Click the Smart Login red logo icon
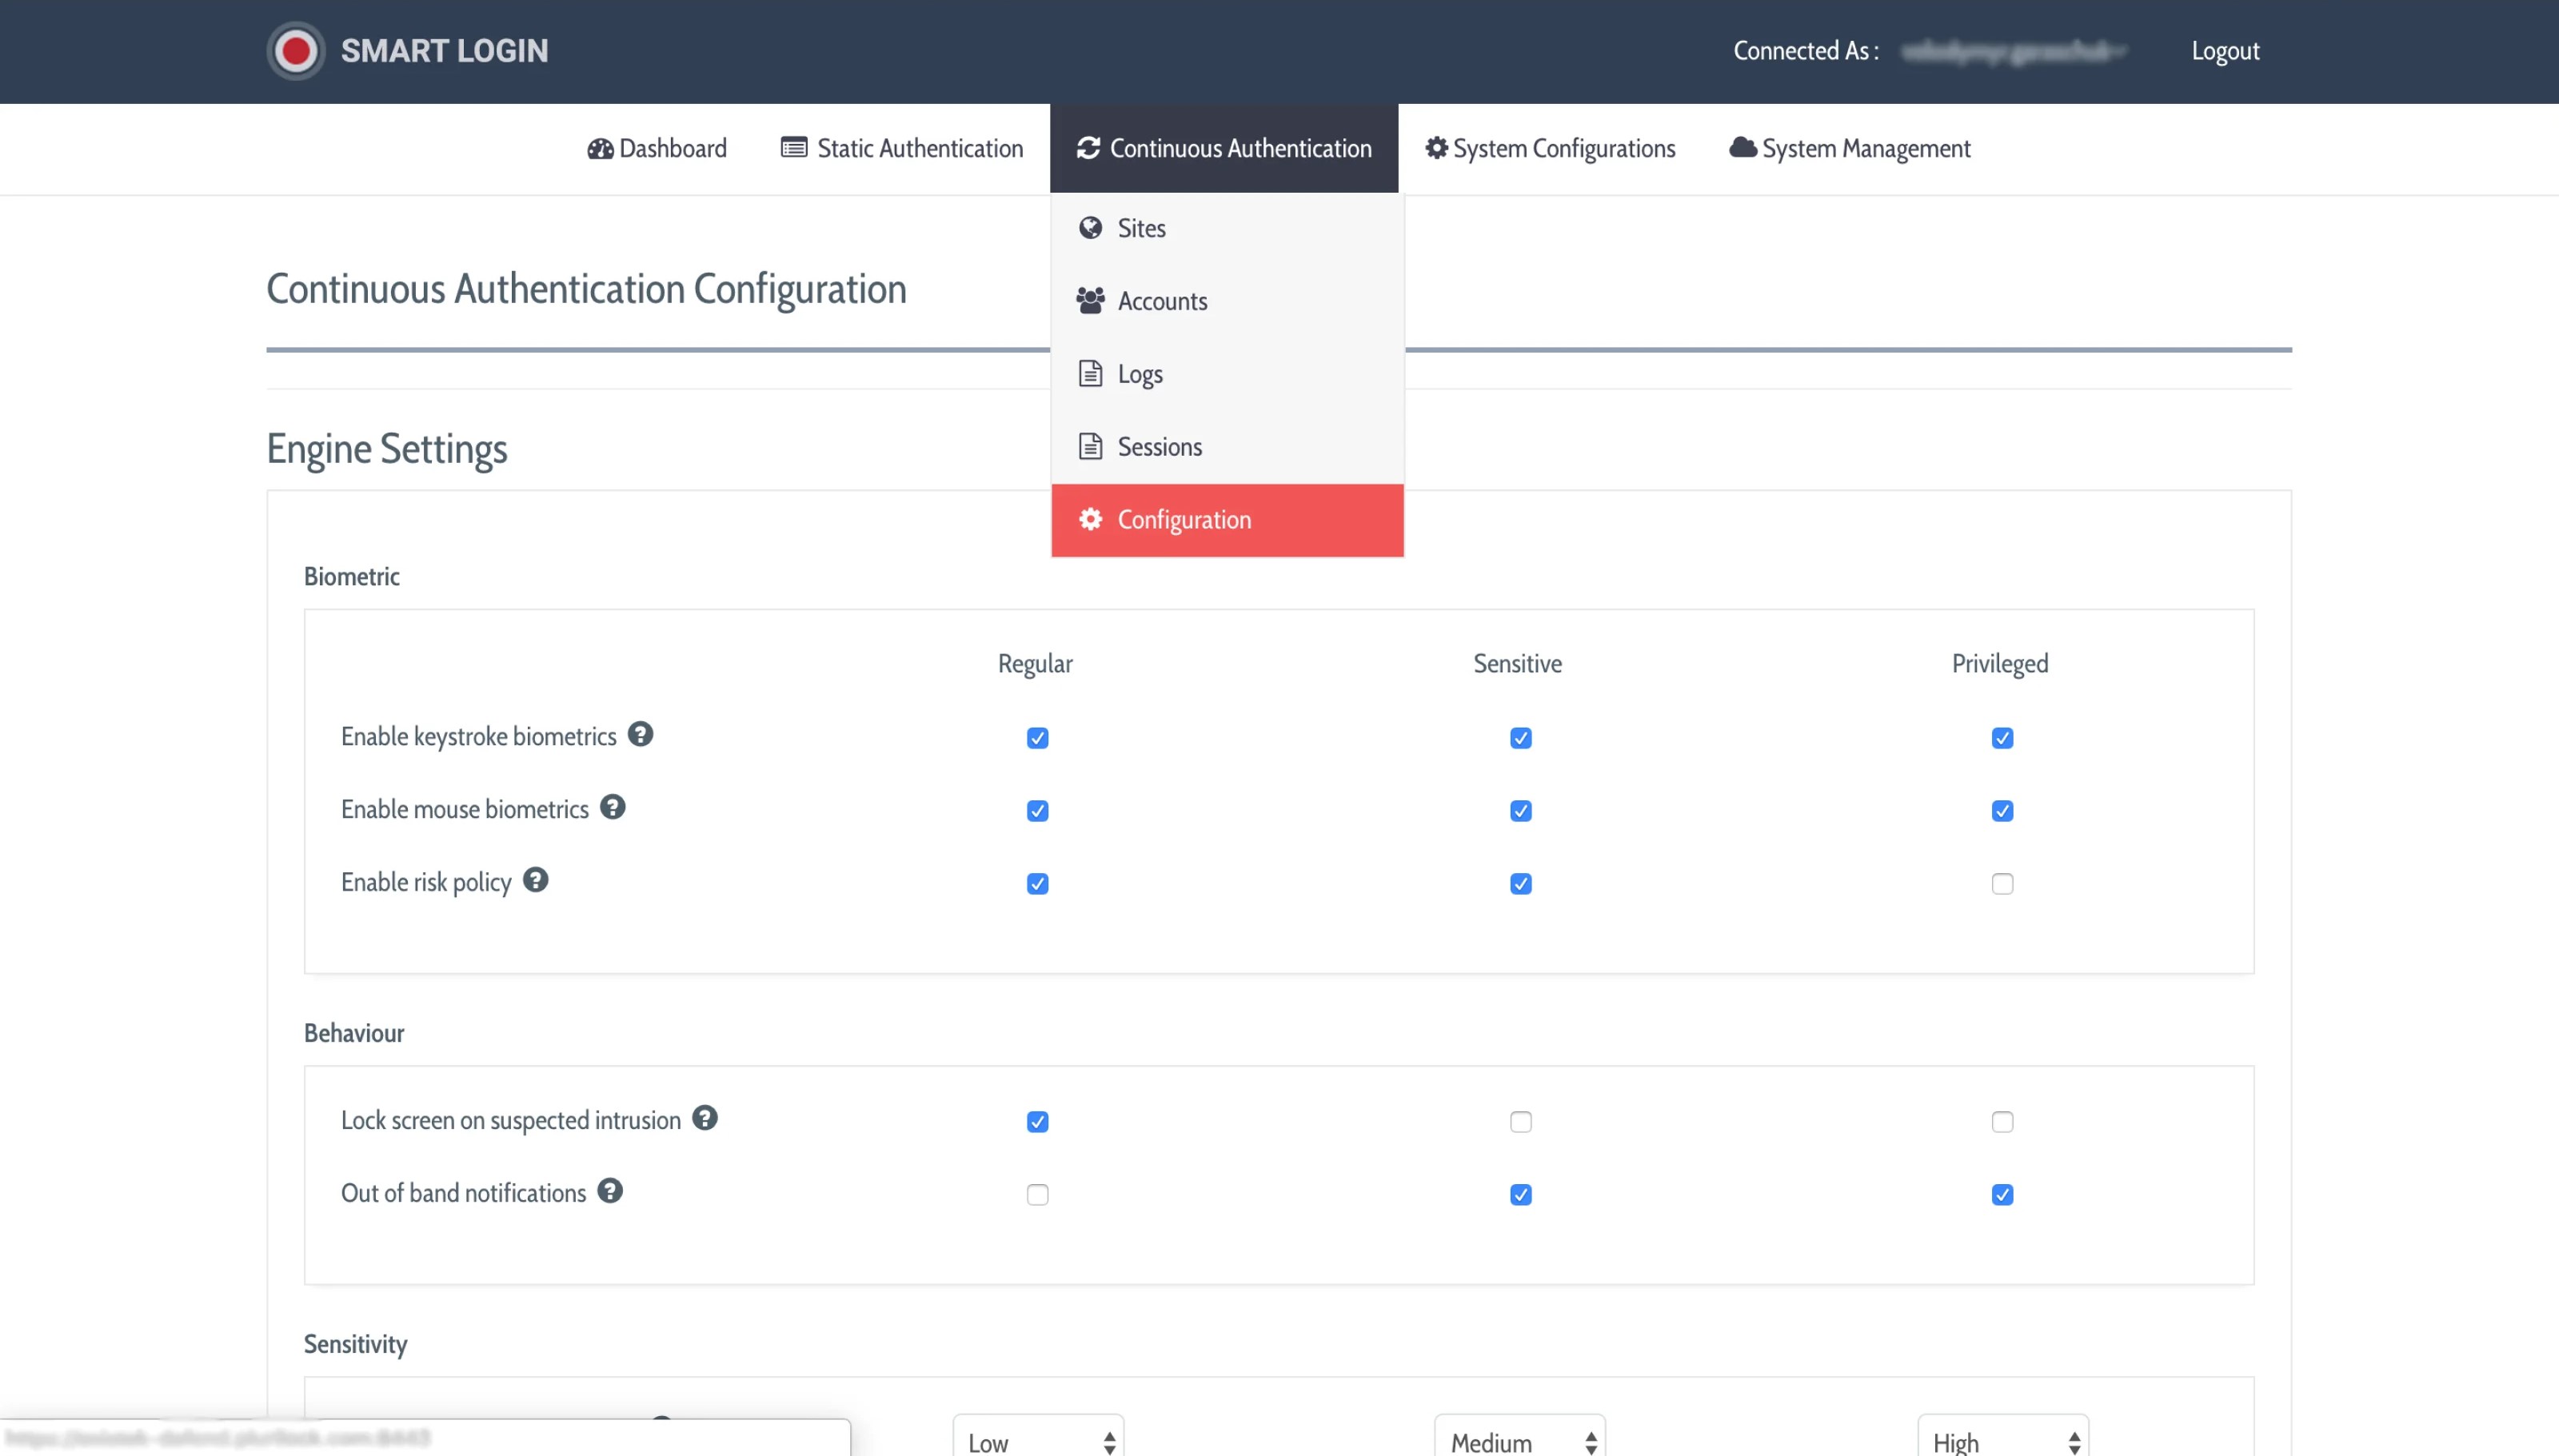Screen dimensions: 2559x1456 tap(296, 51)
